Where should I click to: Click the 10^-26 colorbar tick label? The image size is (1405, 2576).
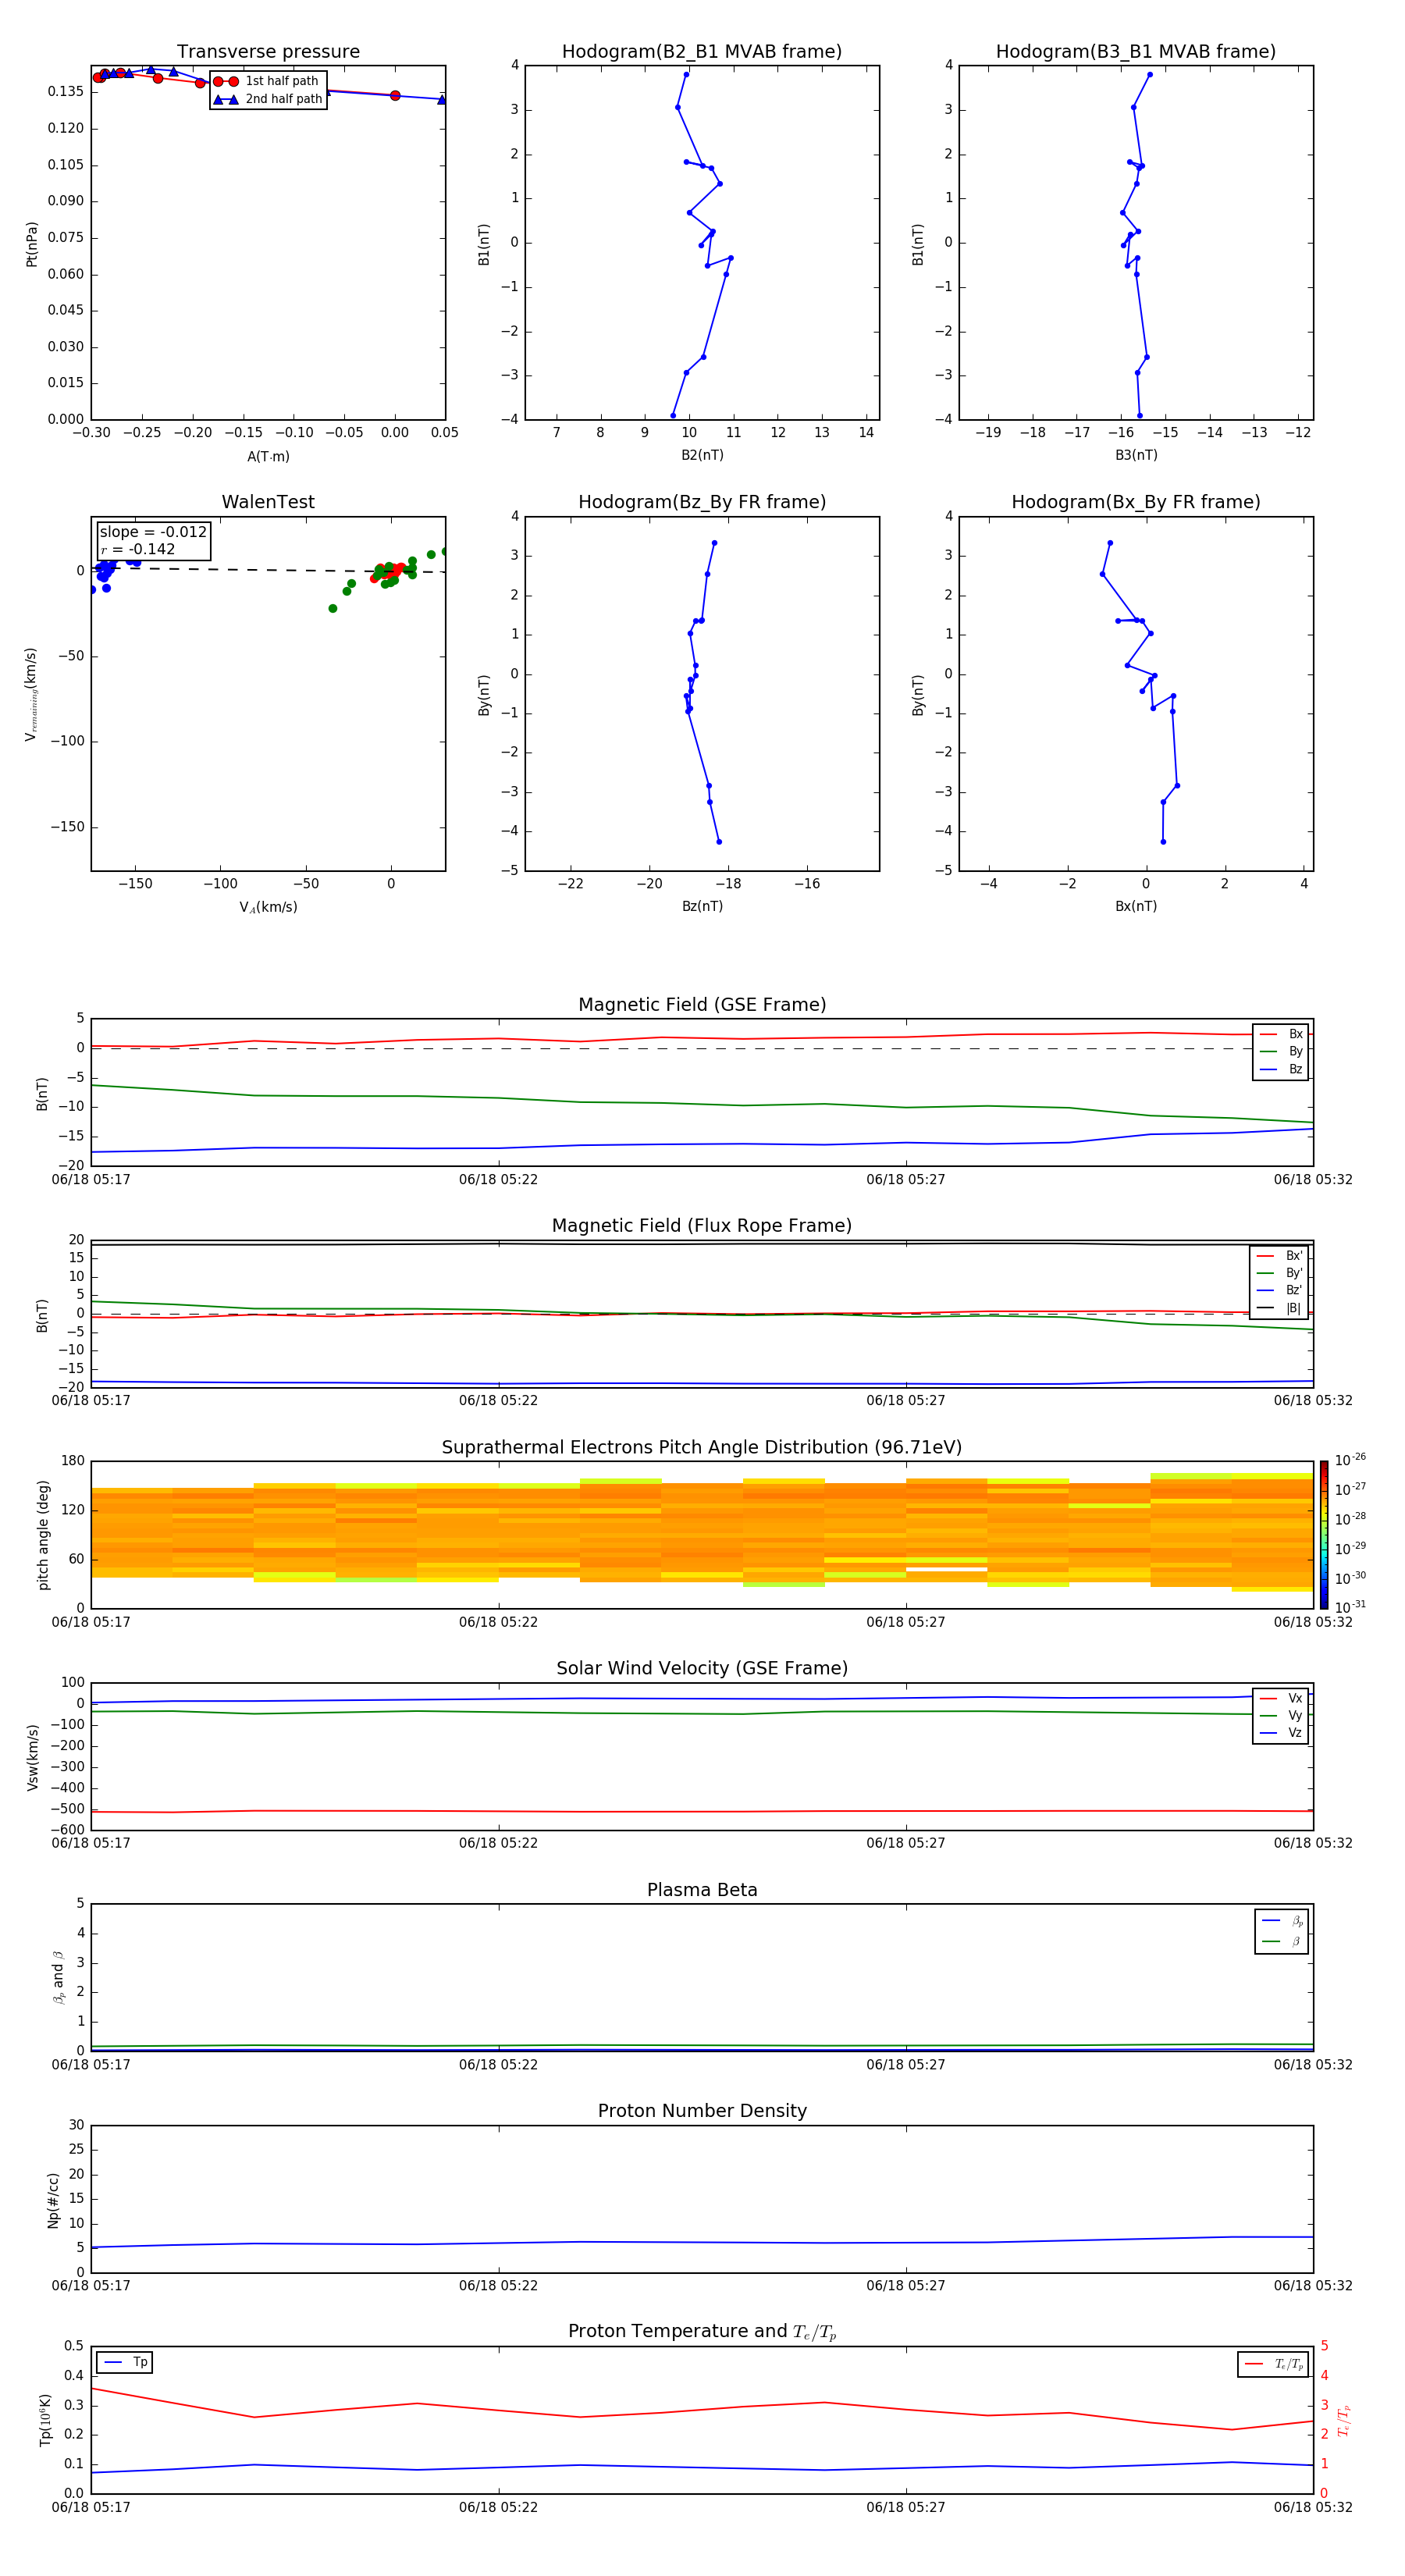click(1350, 1460)
